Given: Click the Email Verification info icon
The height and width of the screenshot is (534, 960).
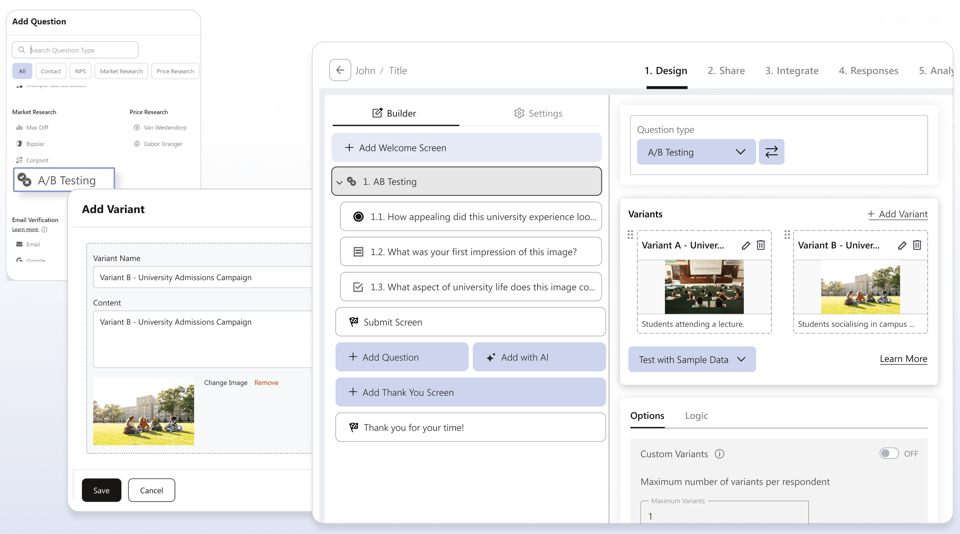Looking at the screenshot, I should tap(44, 230).
